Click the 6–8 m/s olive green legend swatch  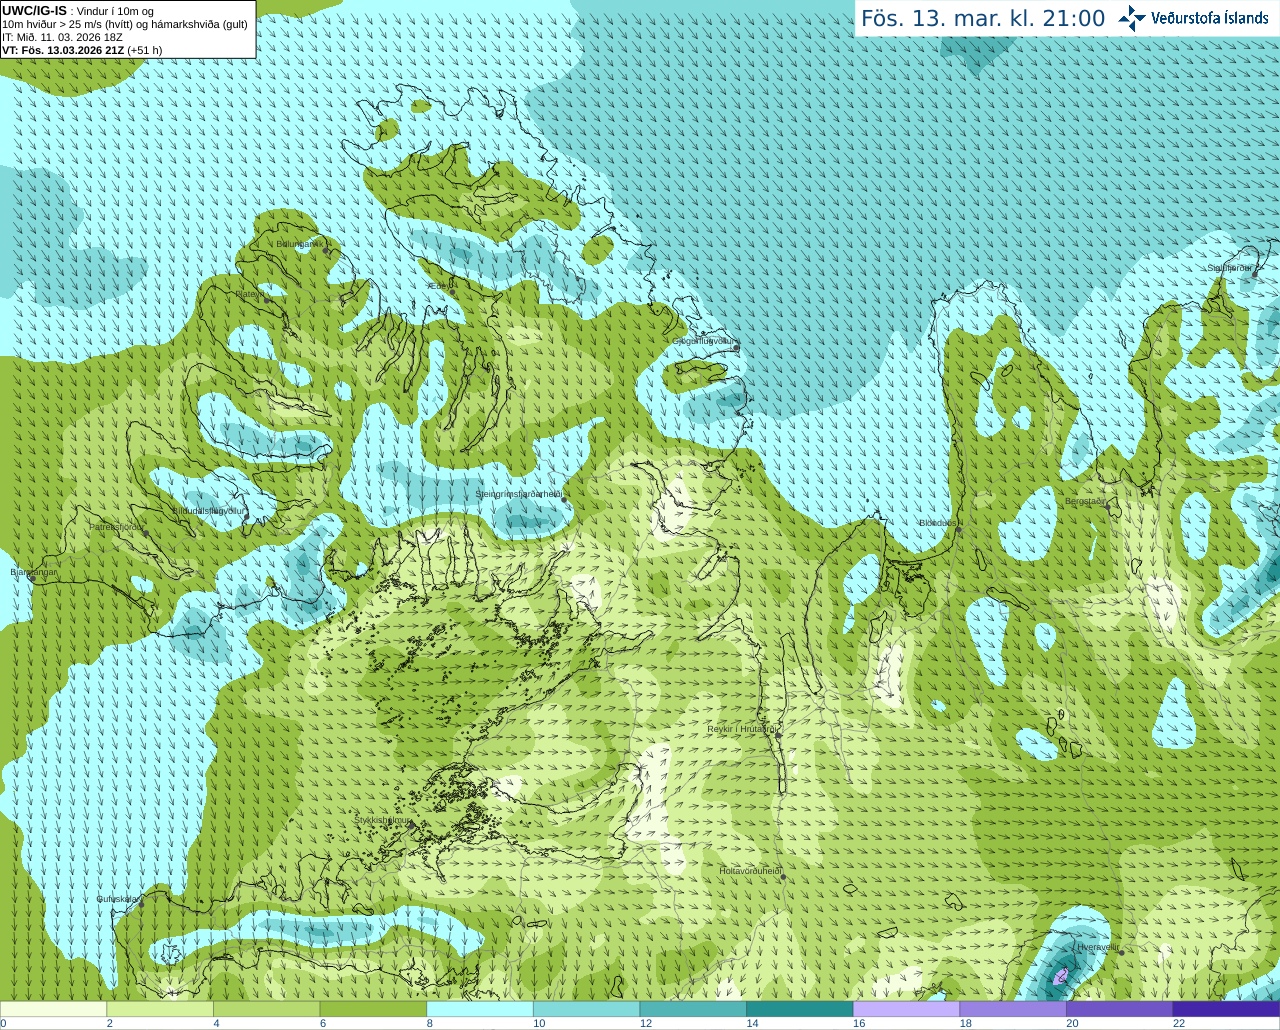click(373, 1009)
